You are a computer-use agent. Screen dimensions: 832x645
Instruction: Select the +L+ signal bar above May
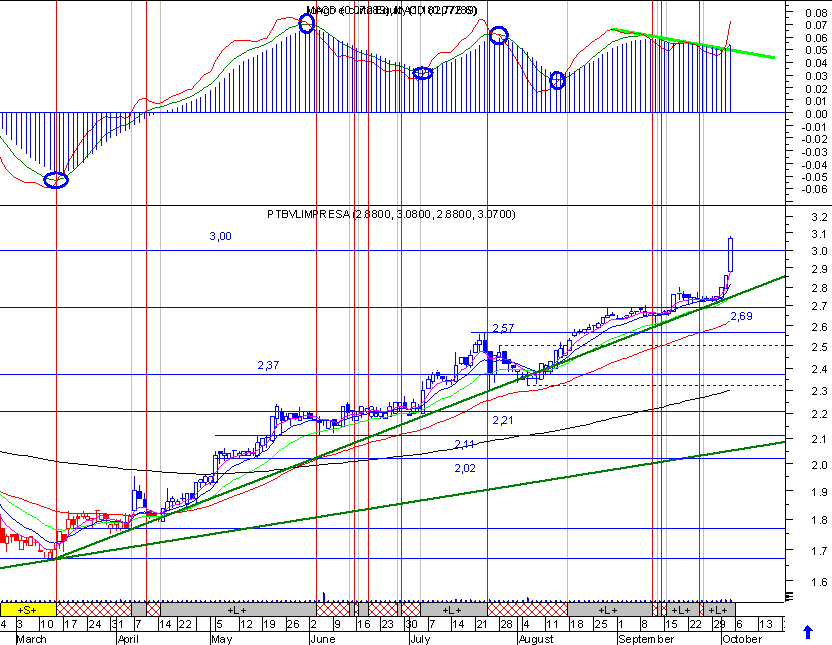[x=238, y=609]
